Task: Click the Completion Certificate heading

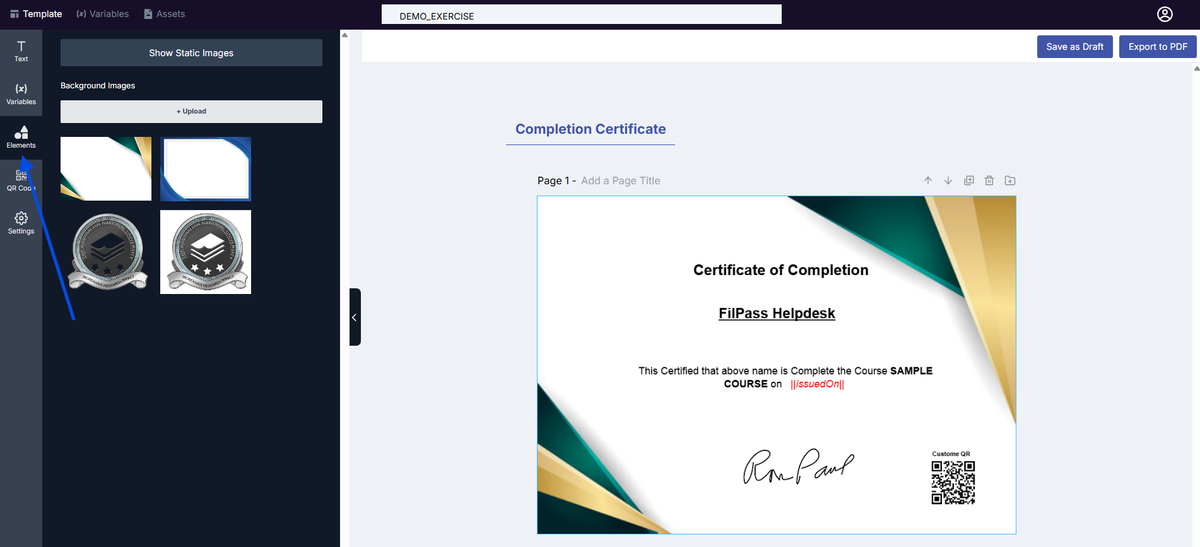Action: (x=590, y=129)
